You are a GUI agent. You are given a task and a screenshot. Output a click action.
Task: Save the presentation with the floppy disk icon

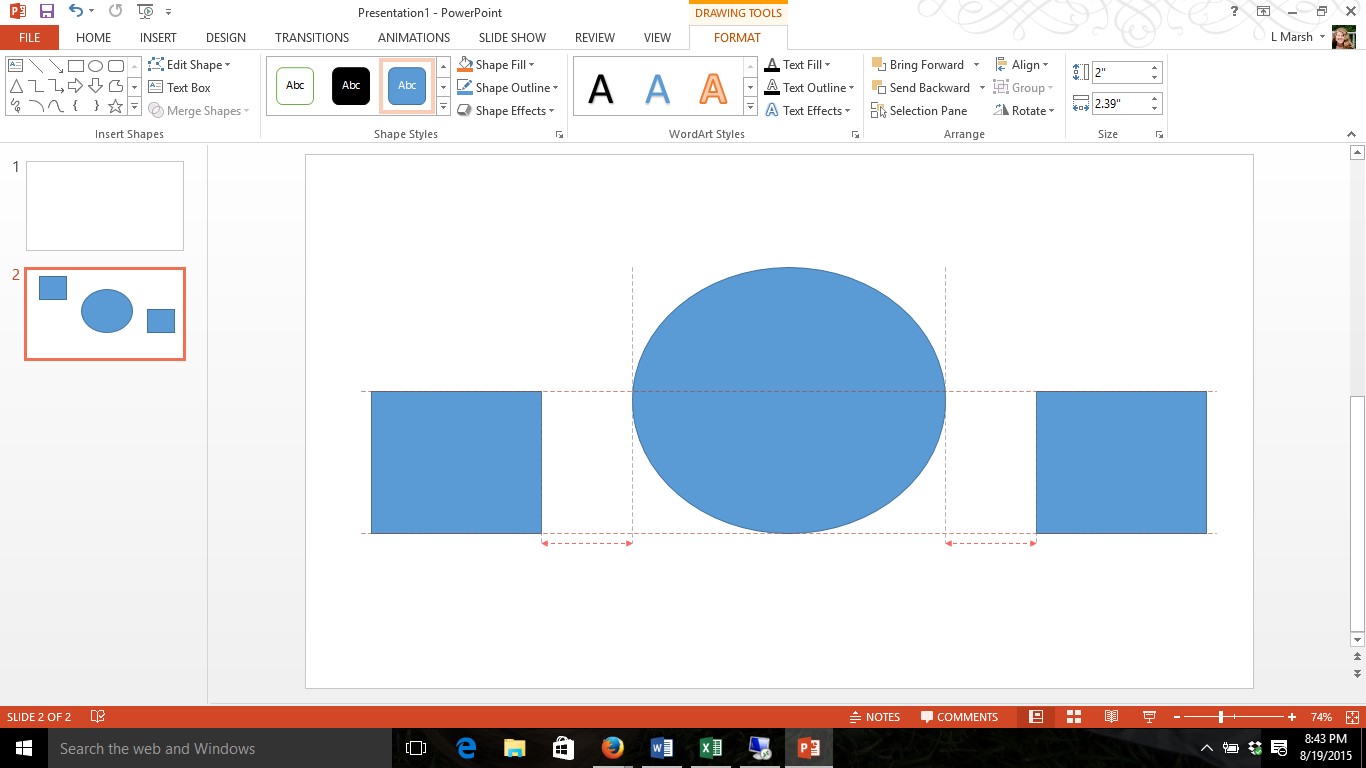[x=46, y=12]
